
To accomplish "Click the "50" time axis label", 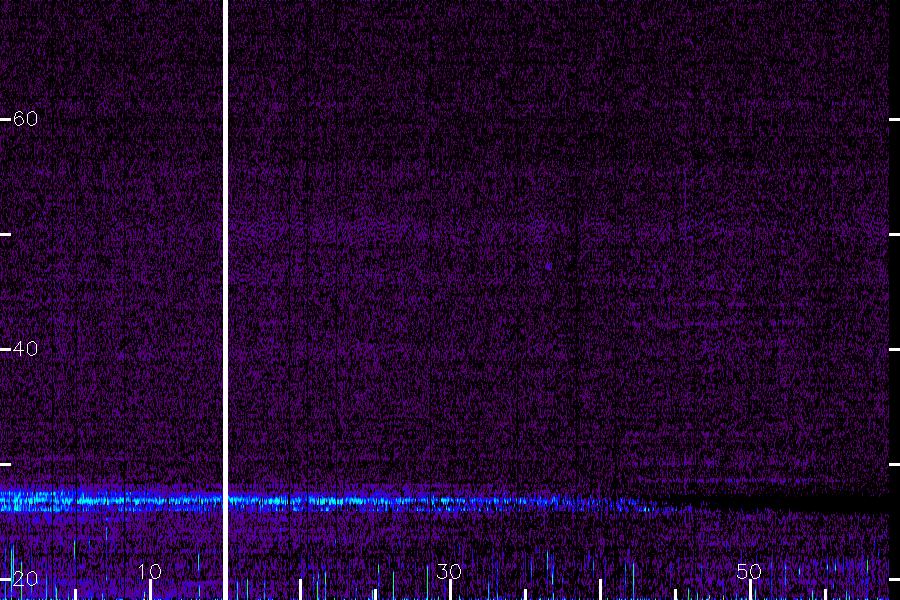I will (749, 571).
